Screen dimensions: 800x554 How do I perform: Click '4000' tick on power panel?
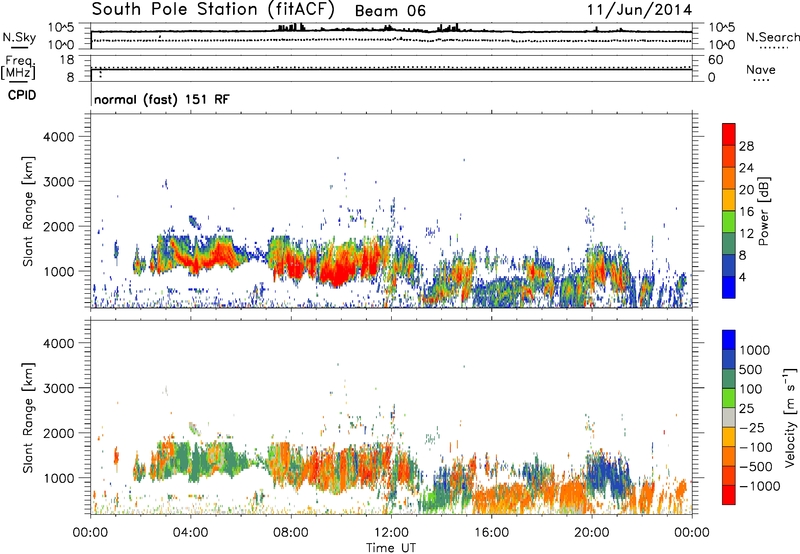(x=59, y=137)
